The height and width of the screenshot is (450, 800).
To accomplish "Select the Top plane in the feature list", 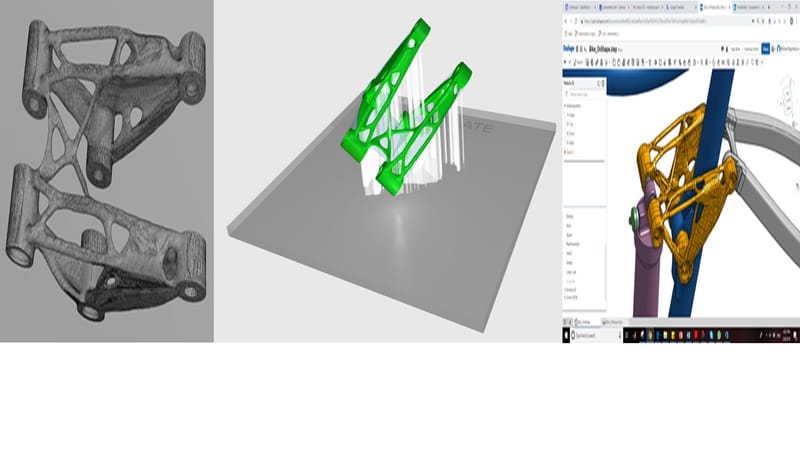I will pyautogui.click(x=572, y=124).
